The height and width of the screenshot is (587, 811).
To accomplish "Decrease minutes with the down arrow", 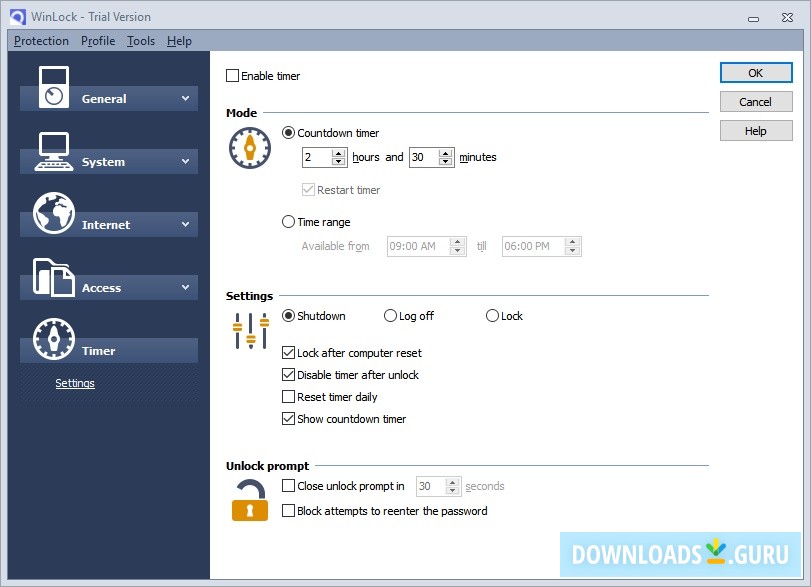I will (x=446, y=161).
